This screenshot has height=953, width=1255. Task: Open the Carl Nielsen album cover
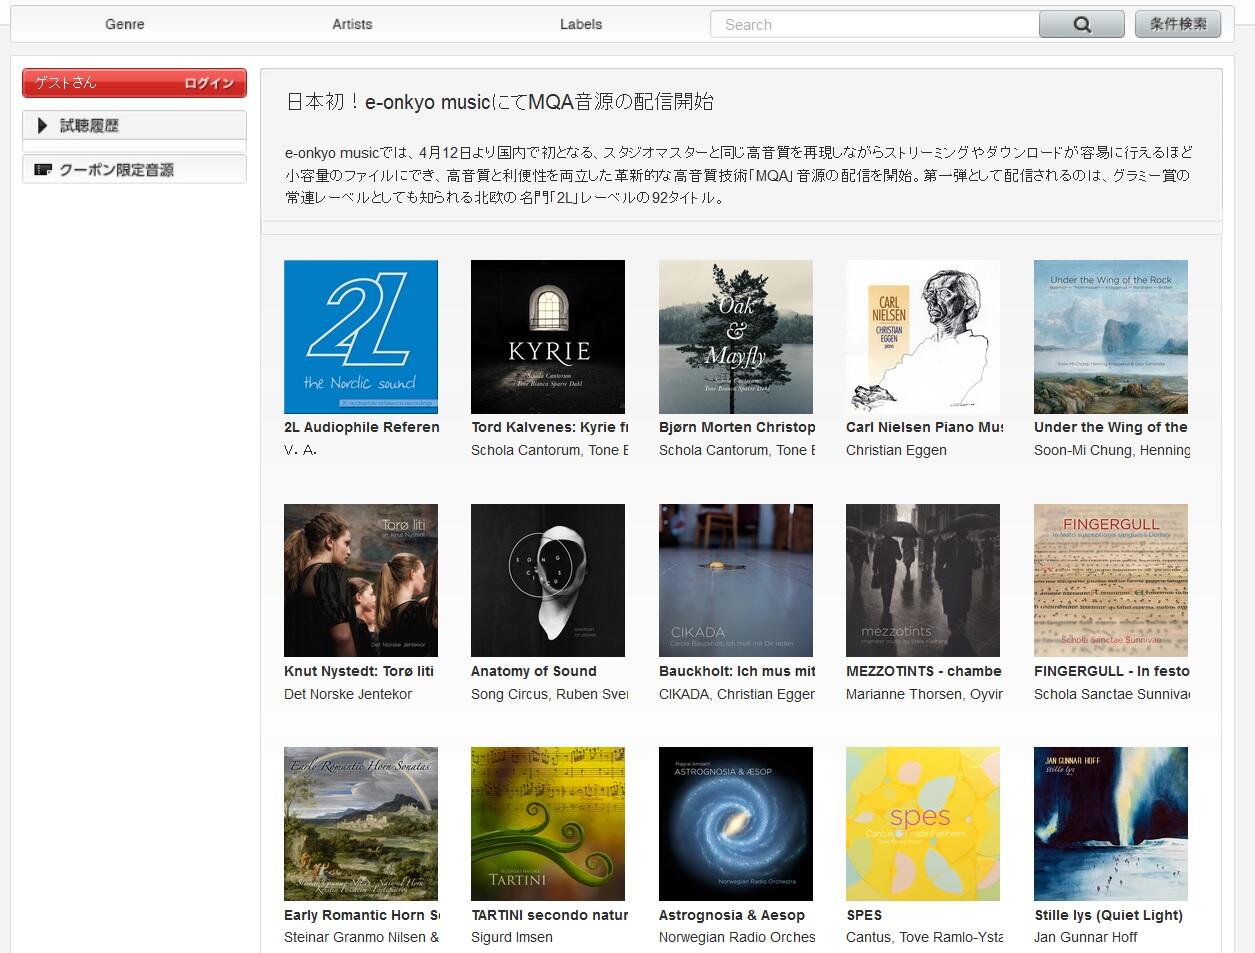(x=923, y=337)
